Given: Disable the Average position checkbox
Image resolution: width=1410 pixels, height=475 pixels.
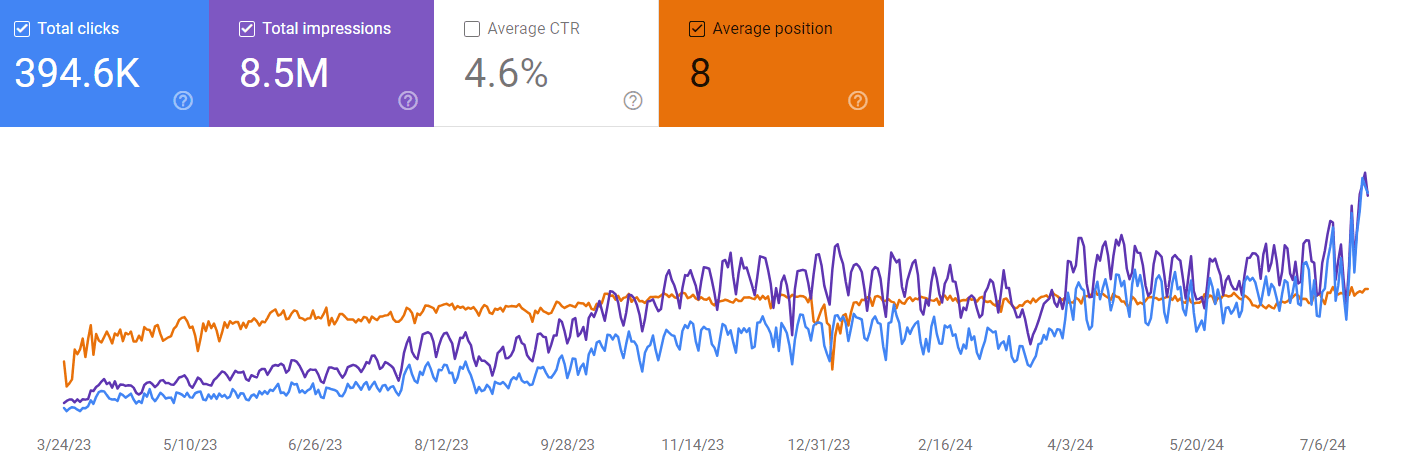Looking at the screenshot, I should pyautogui.click(x=697, y=29).
